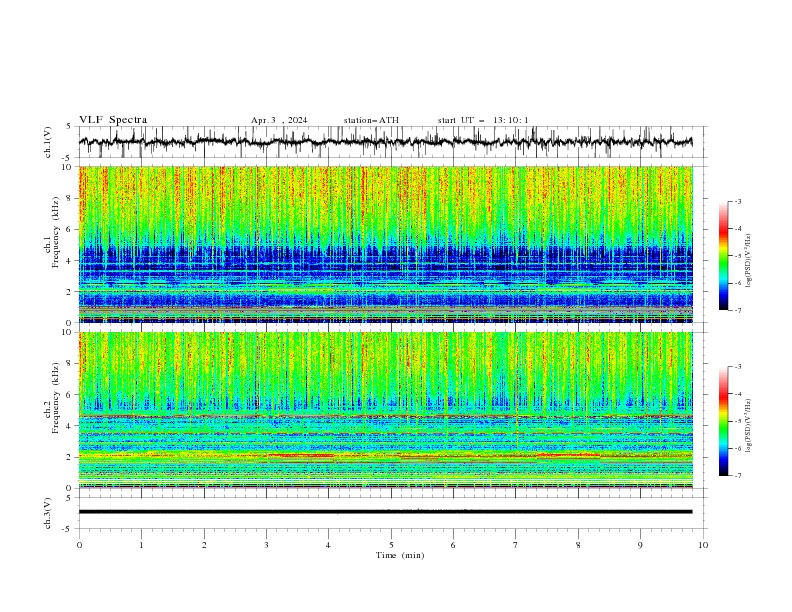Click the ch.3 voltage waveform trace

(x=385, y=512)
